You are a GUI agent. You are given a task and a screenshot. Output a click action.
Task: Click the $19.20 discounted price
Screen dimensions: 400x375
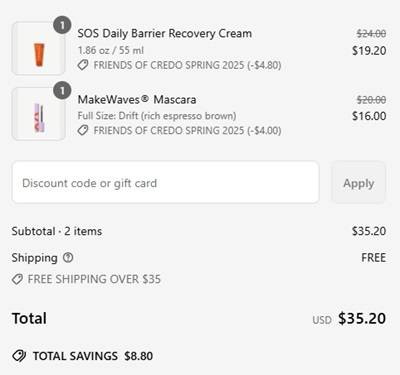[x=369, y=51]
